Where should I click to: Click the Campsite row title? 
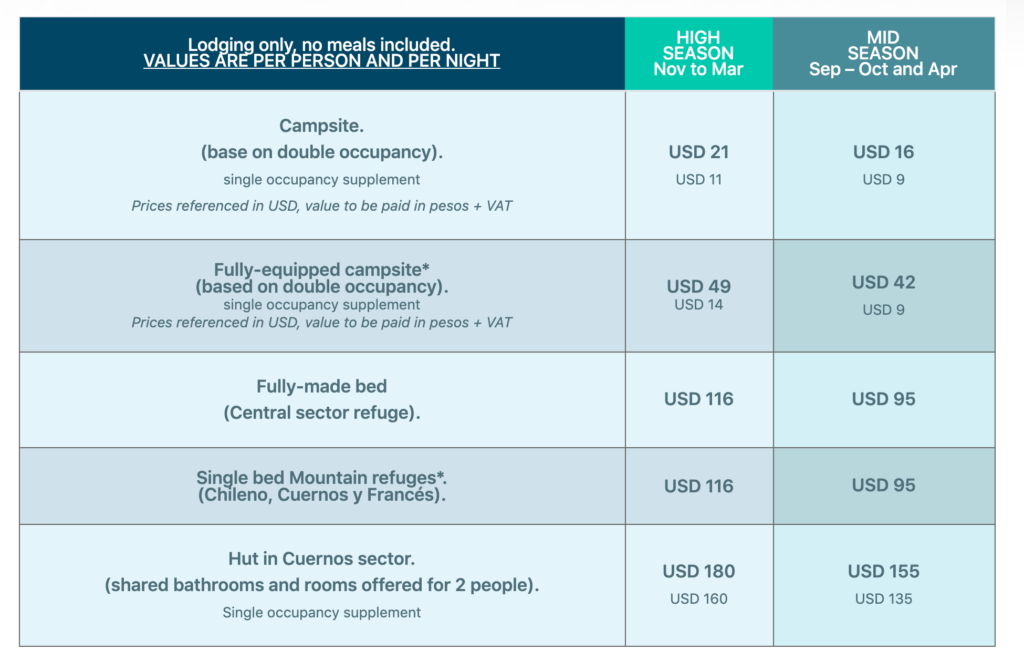click(x=321, y=126)
